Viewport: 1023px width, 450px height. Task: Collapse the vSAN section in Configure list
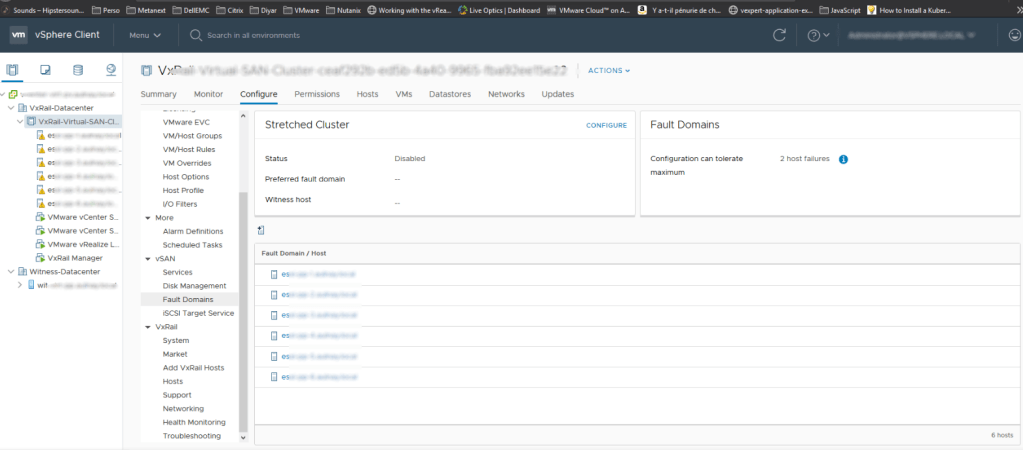(148, 258)
